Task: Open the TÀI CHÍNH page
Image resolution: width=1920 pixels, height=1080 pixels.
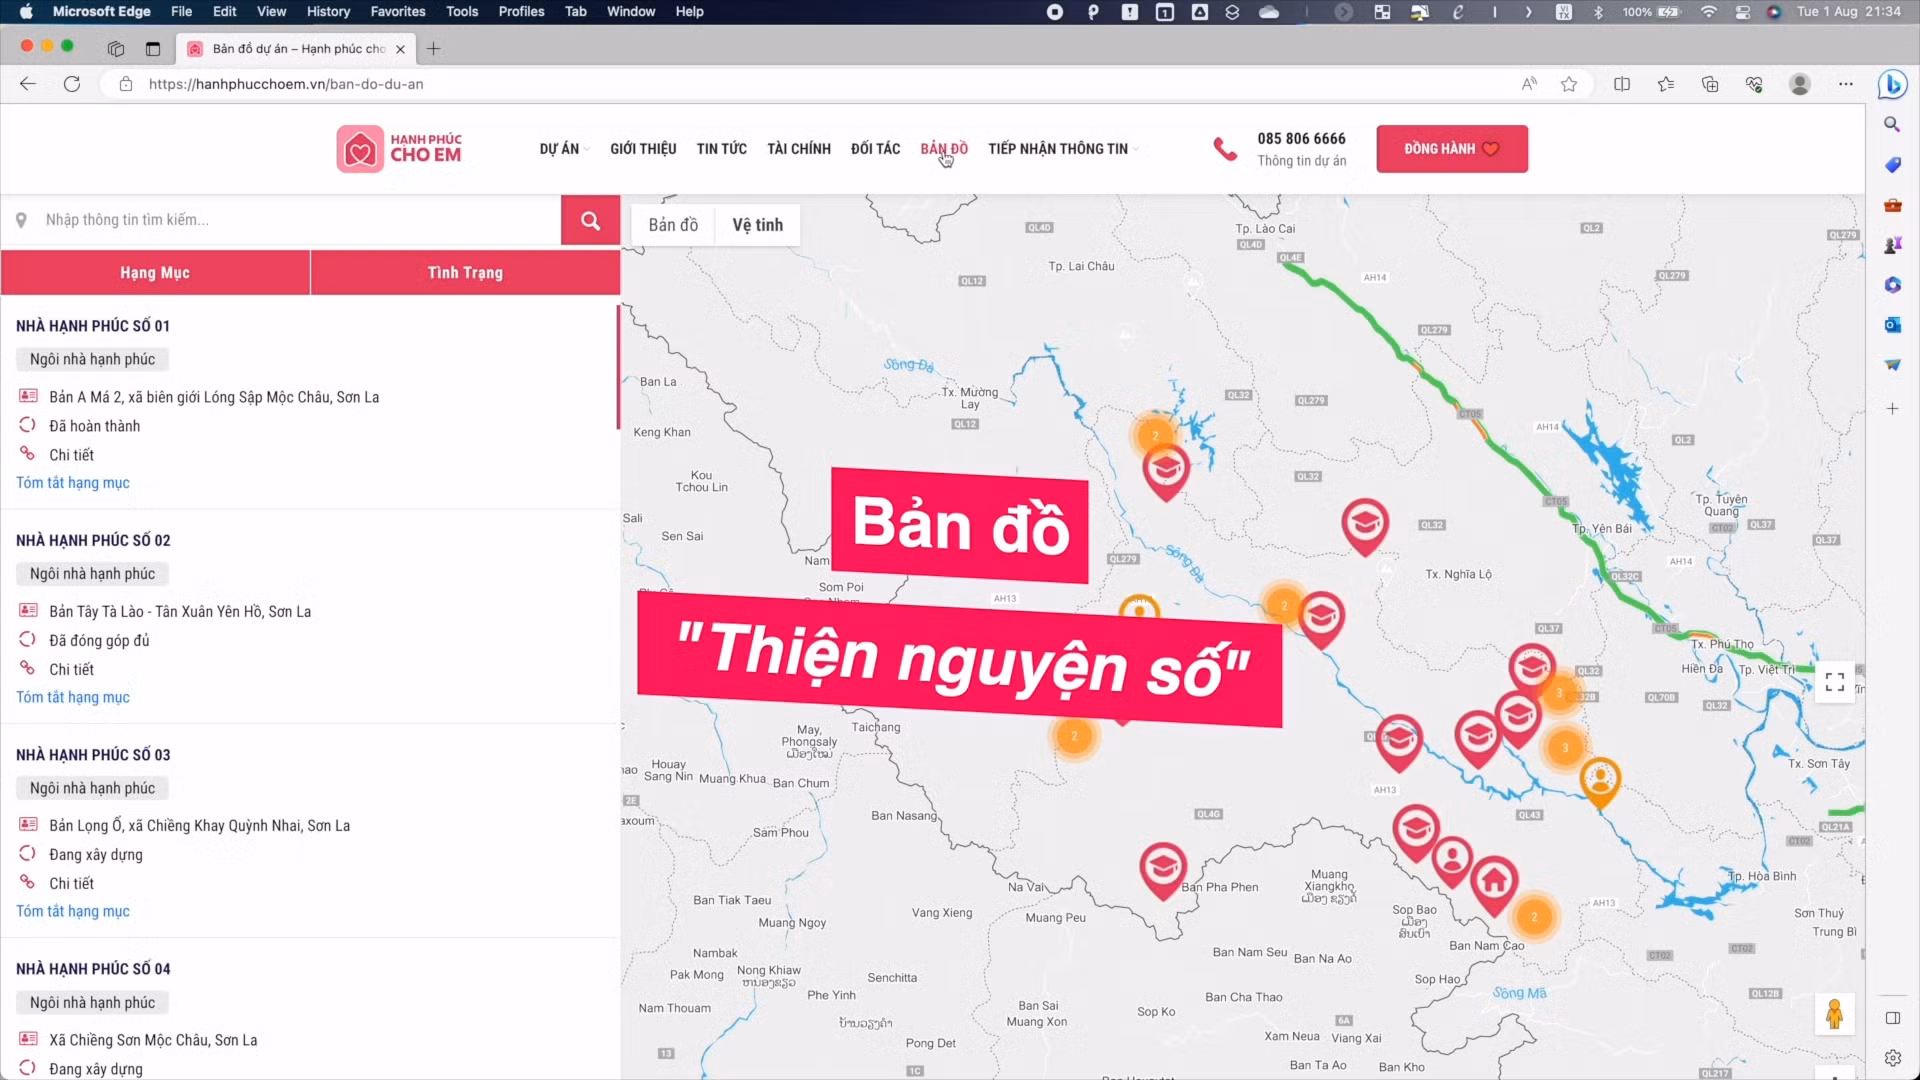Action: (x=798, y=149)
